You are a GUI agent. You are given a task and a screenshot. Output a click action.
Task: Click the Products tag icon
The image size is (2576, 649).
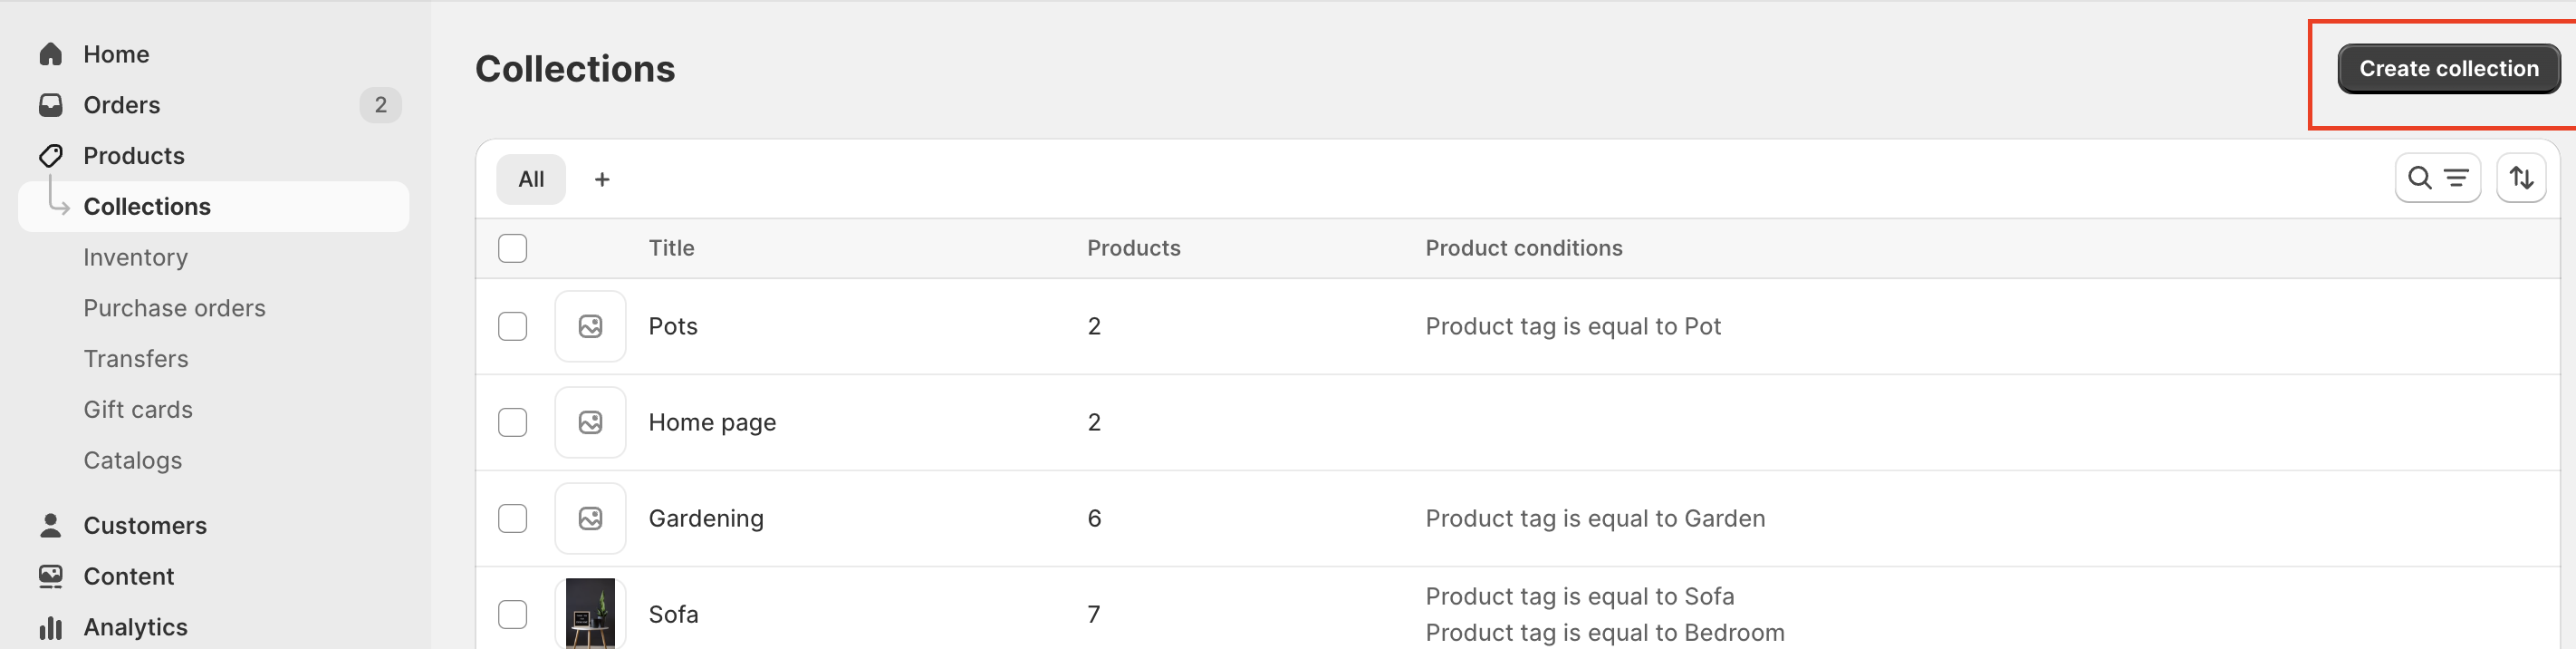[x=51, y=156]
